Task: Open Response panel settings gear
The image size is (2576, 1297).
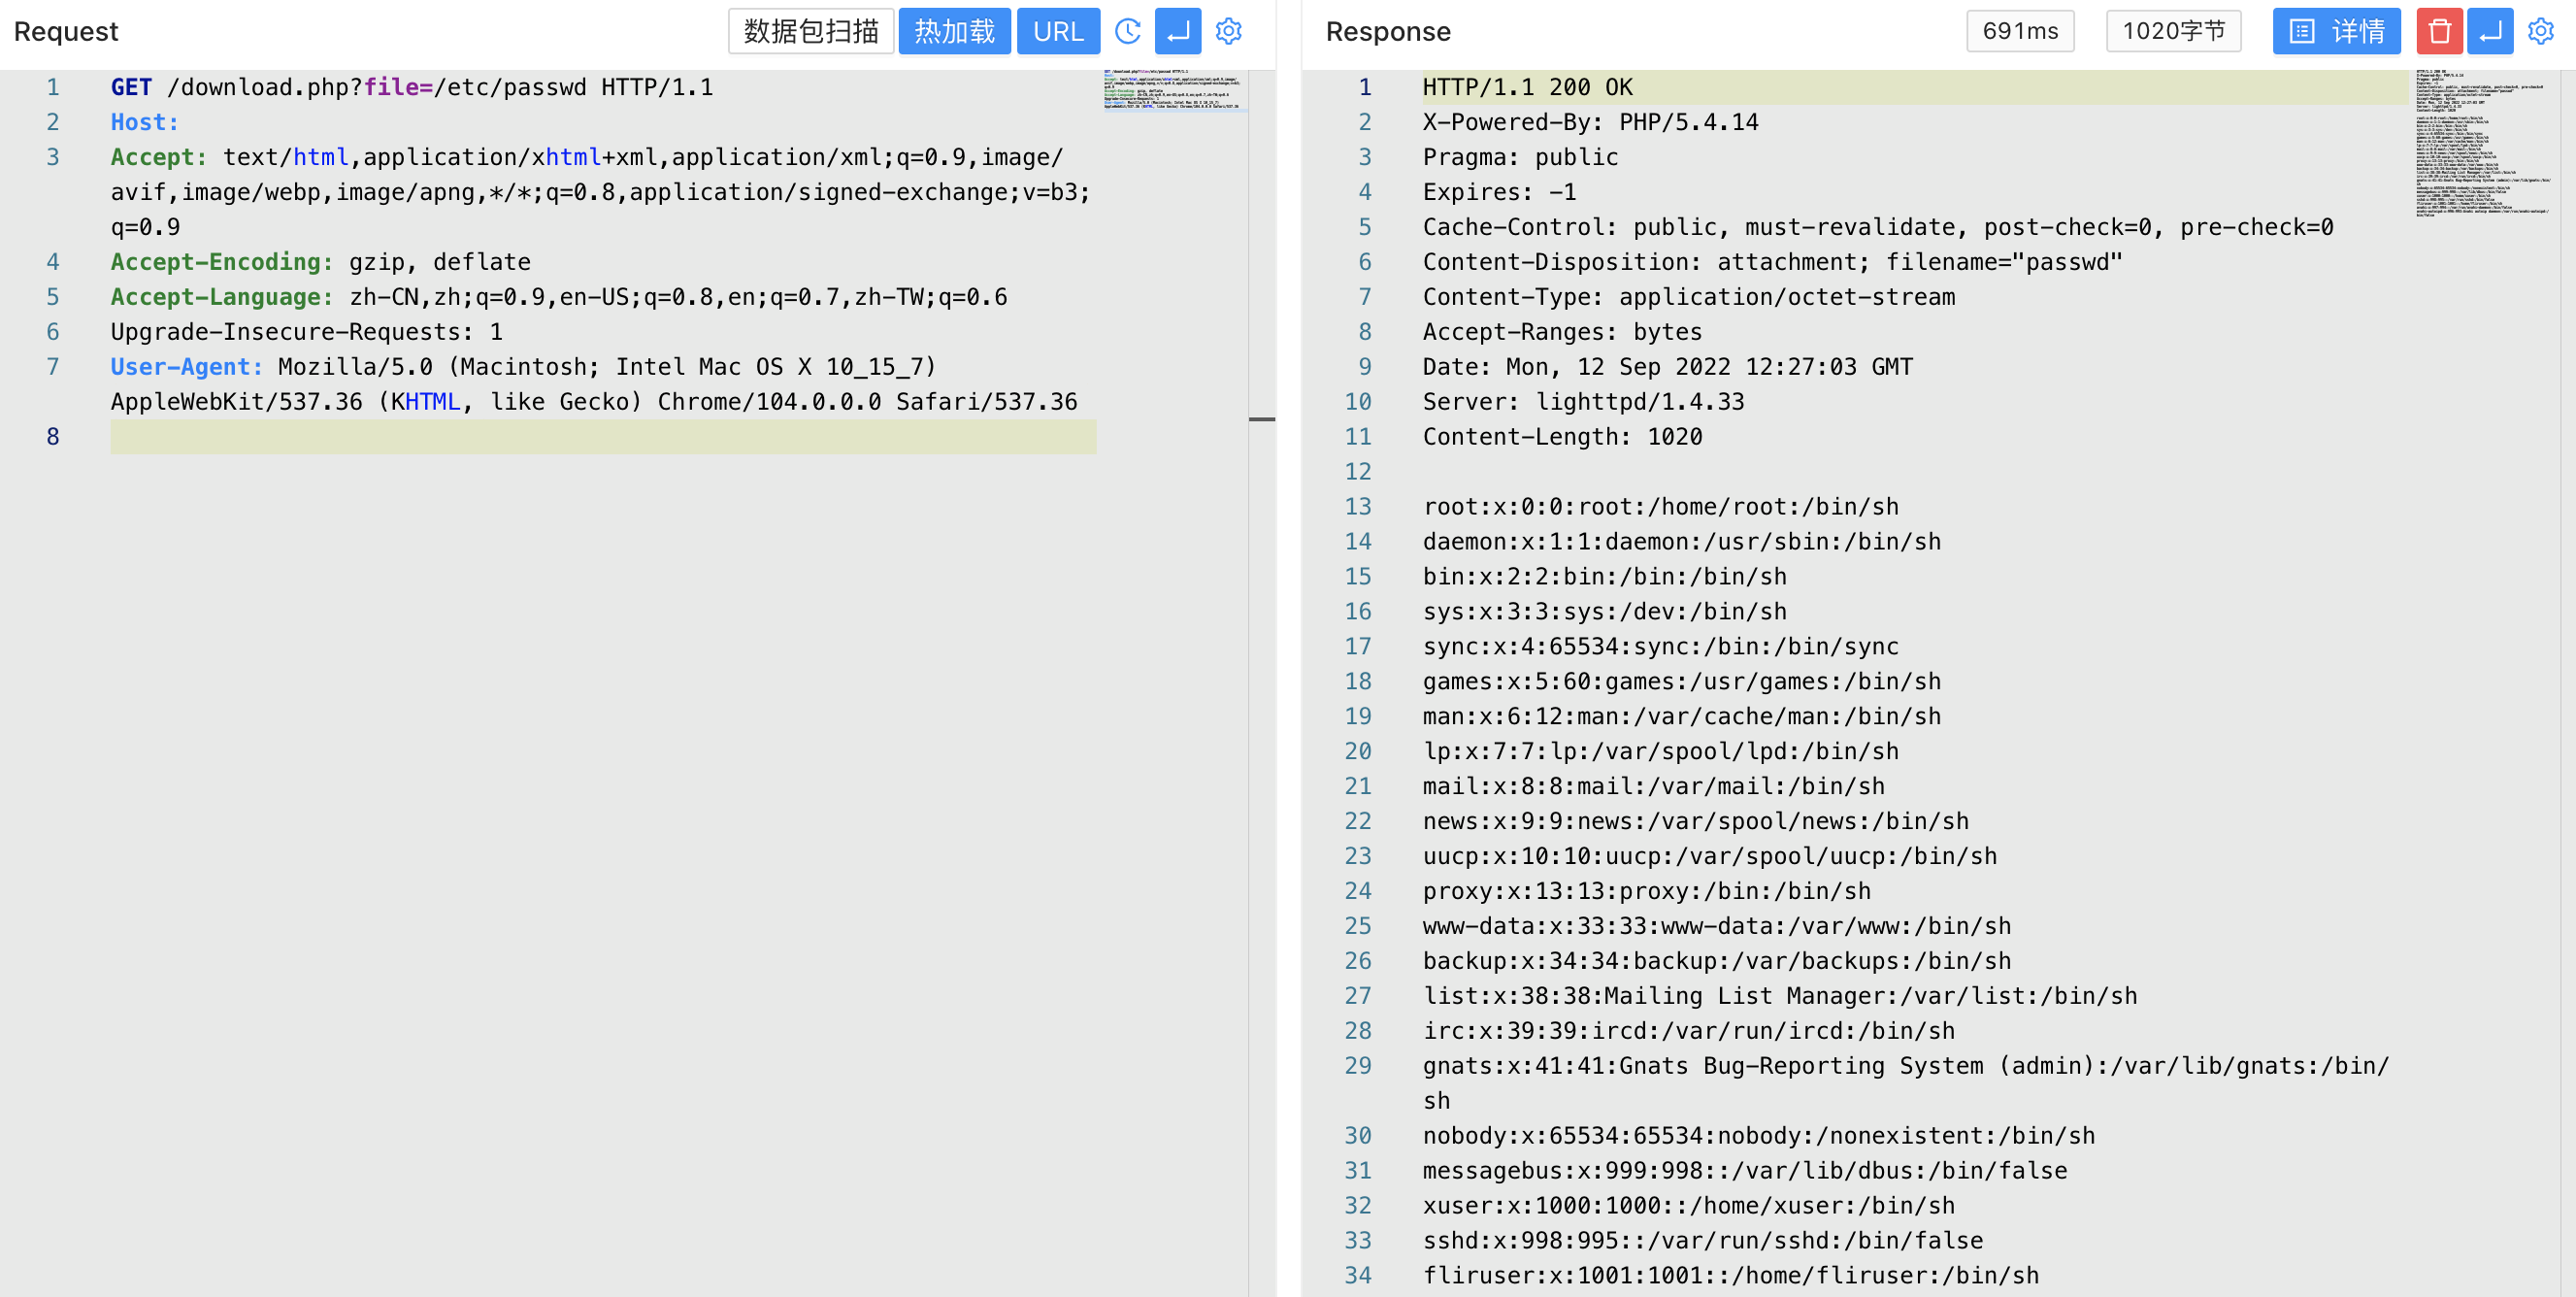Action: point(2540,31)
